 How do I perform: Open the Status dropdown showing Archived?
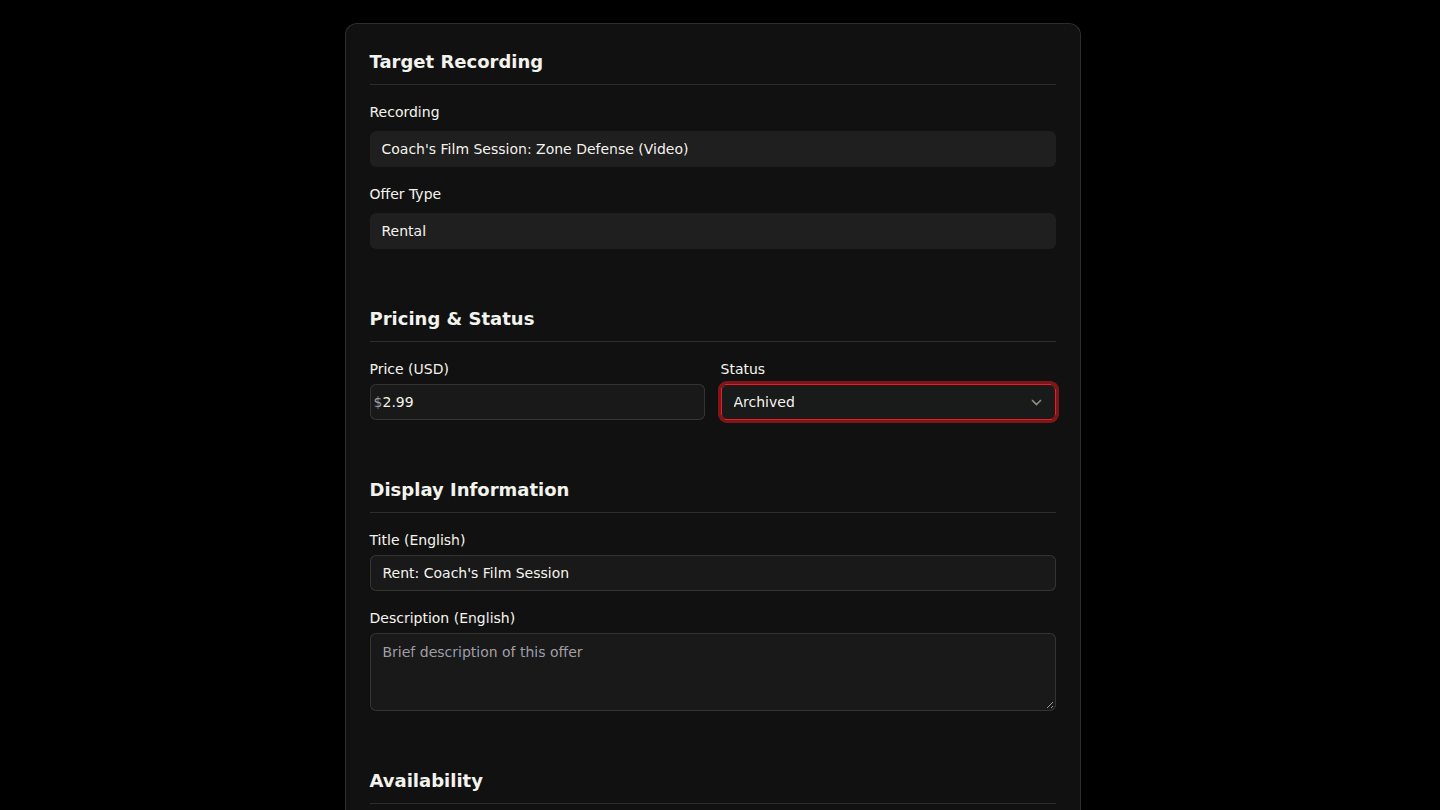[888, 402]
